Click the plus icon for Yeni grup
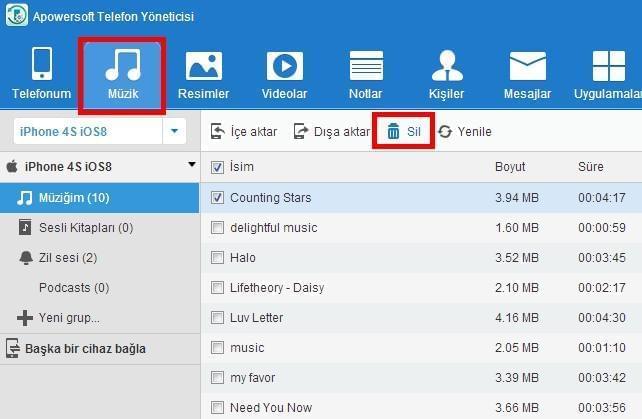Viewport: 642px width, 419px height. 25,318
